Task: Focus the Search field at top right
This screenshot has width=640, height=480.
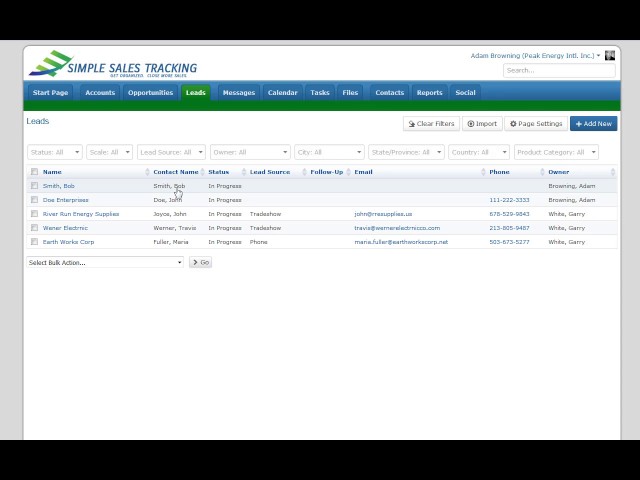Action: (x=559, y=71)
